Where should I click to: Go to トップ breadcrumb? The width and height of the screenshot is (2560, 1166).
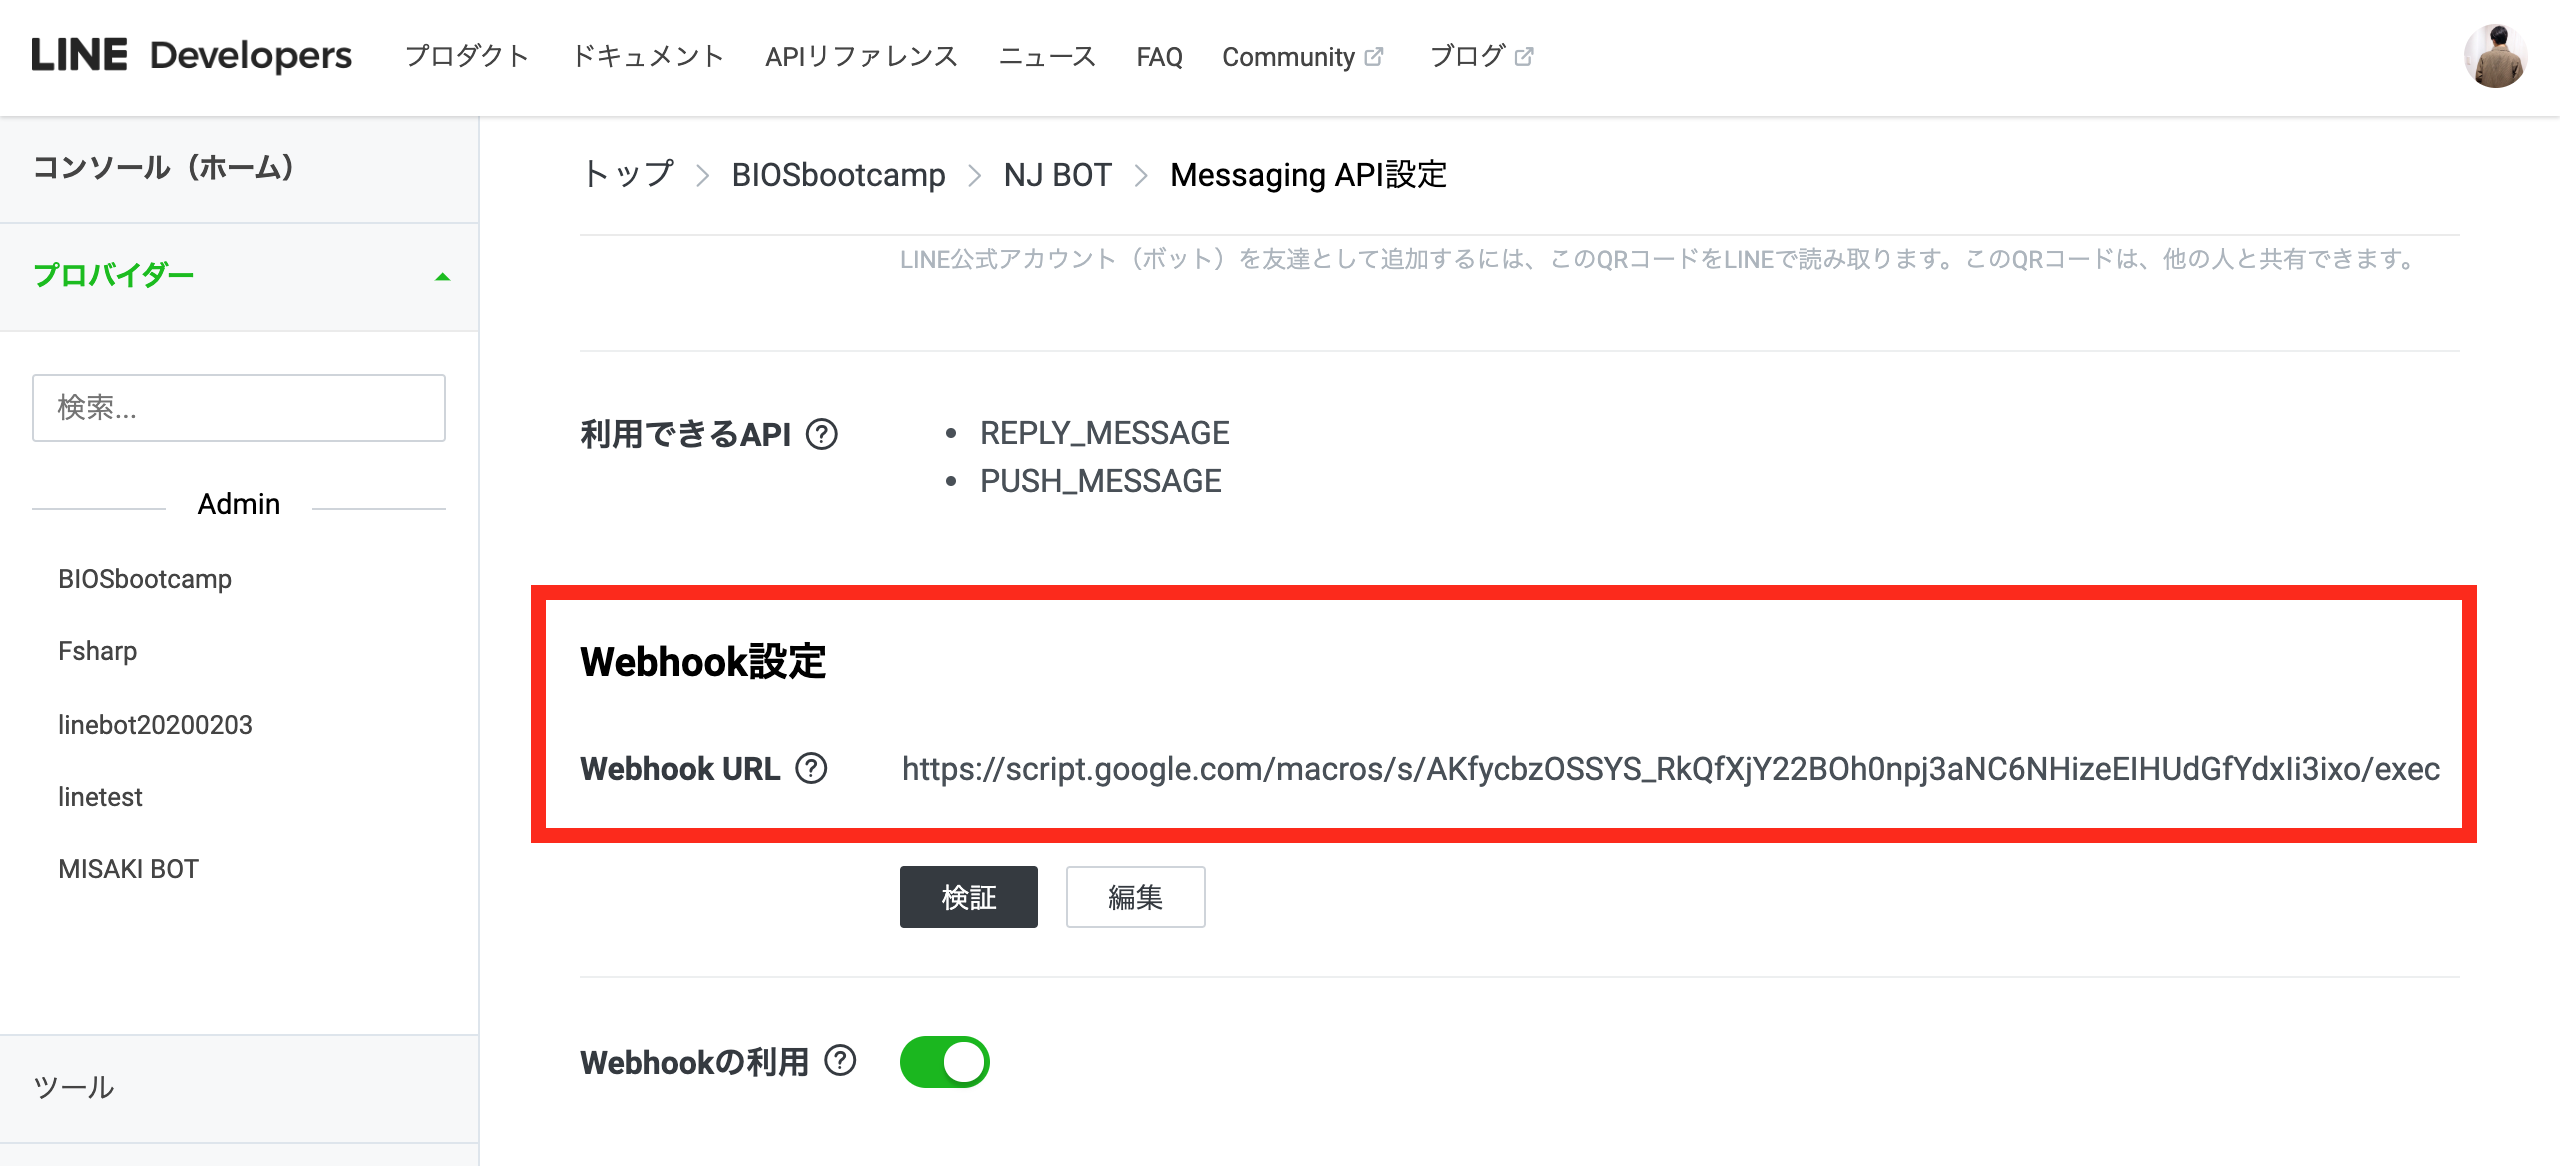[x=627, y=175]
